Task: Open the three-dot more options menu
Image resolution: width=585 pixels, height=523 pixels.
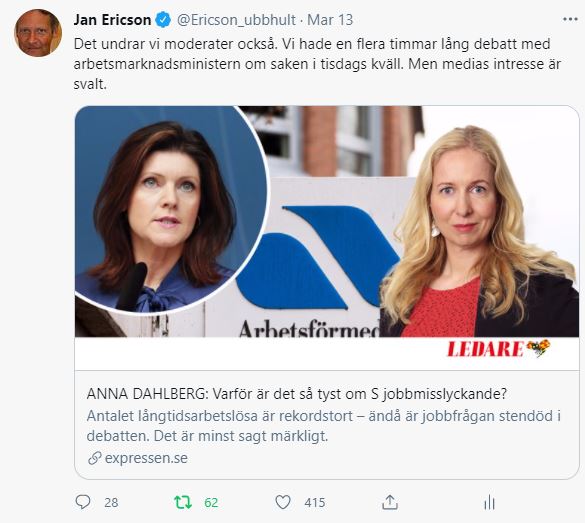Action: [x=570, y=19]
